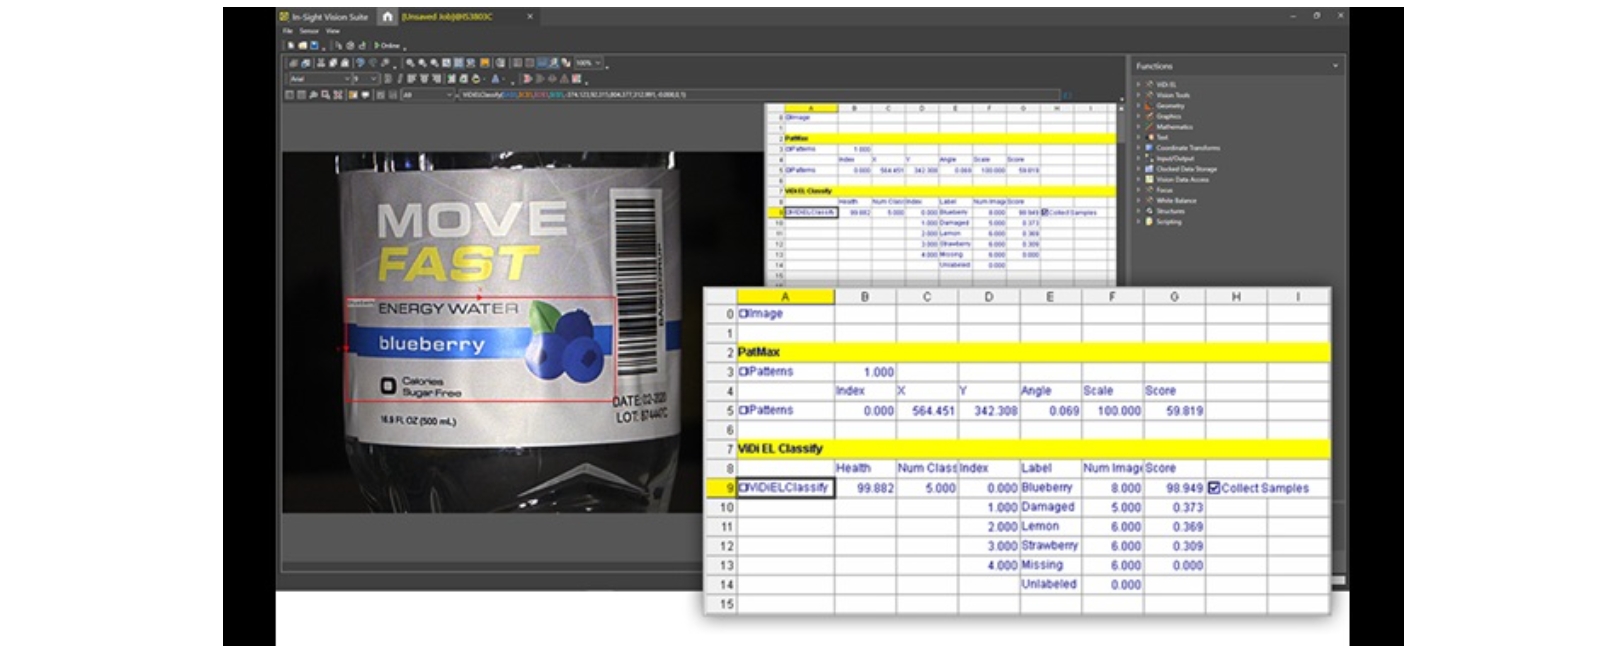Open the 100% zoom level dropdown
Screen dimensions: 1605x657
[x=598, y=63]
